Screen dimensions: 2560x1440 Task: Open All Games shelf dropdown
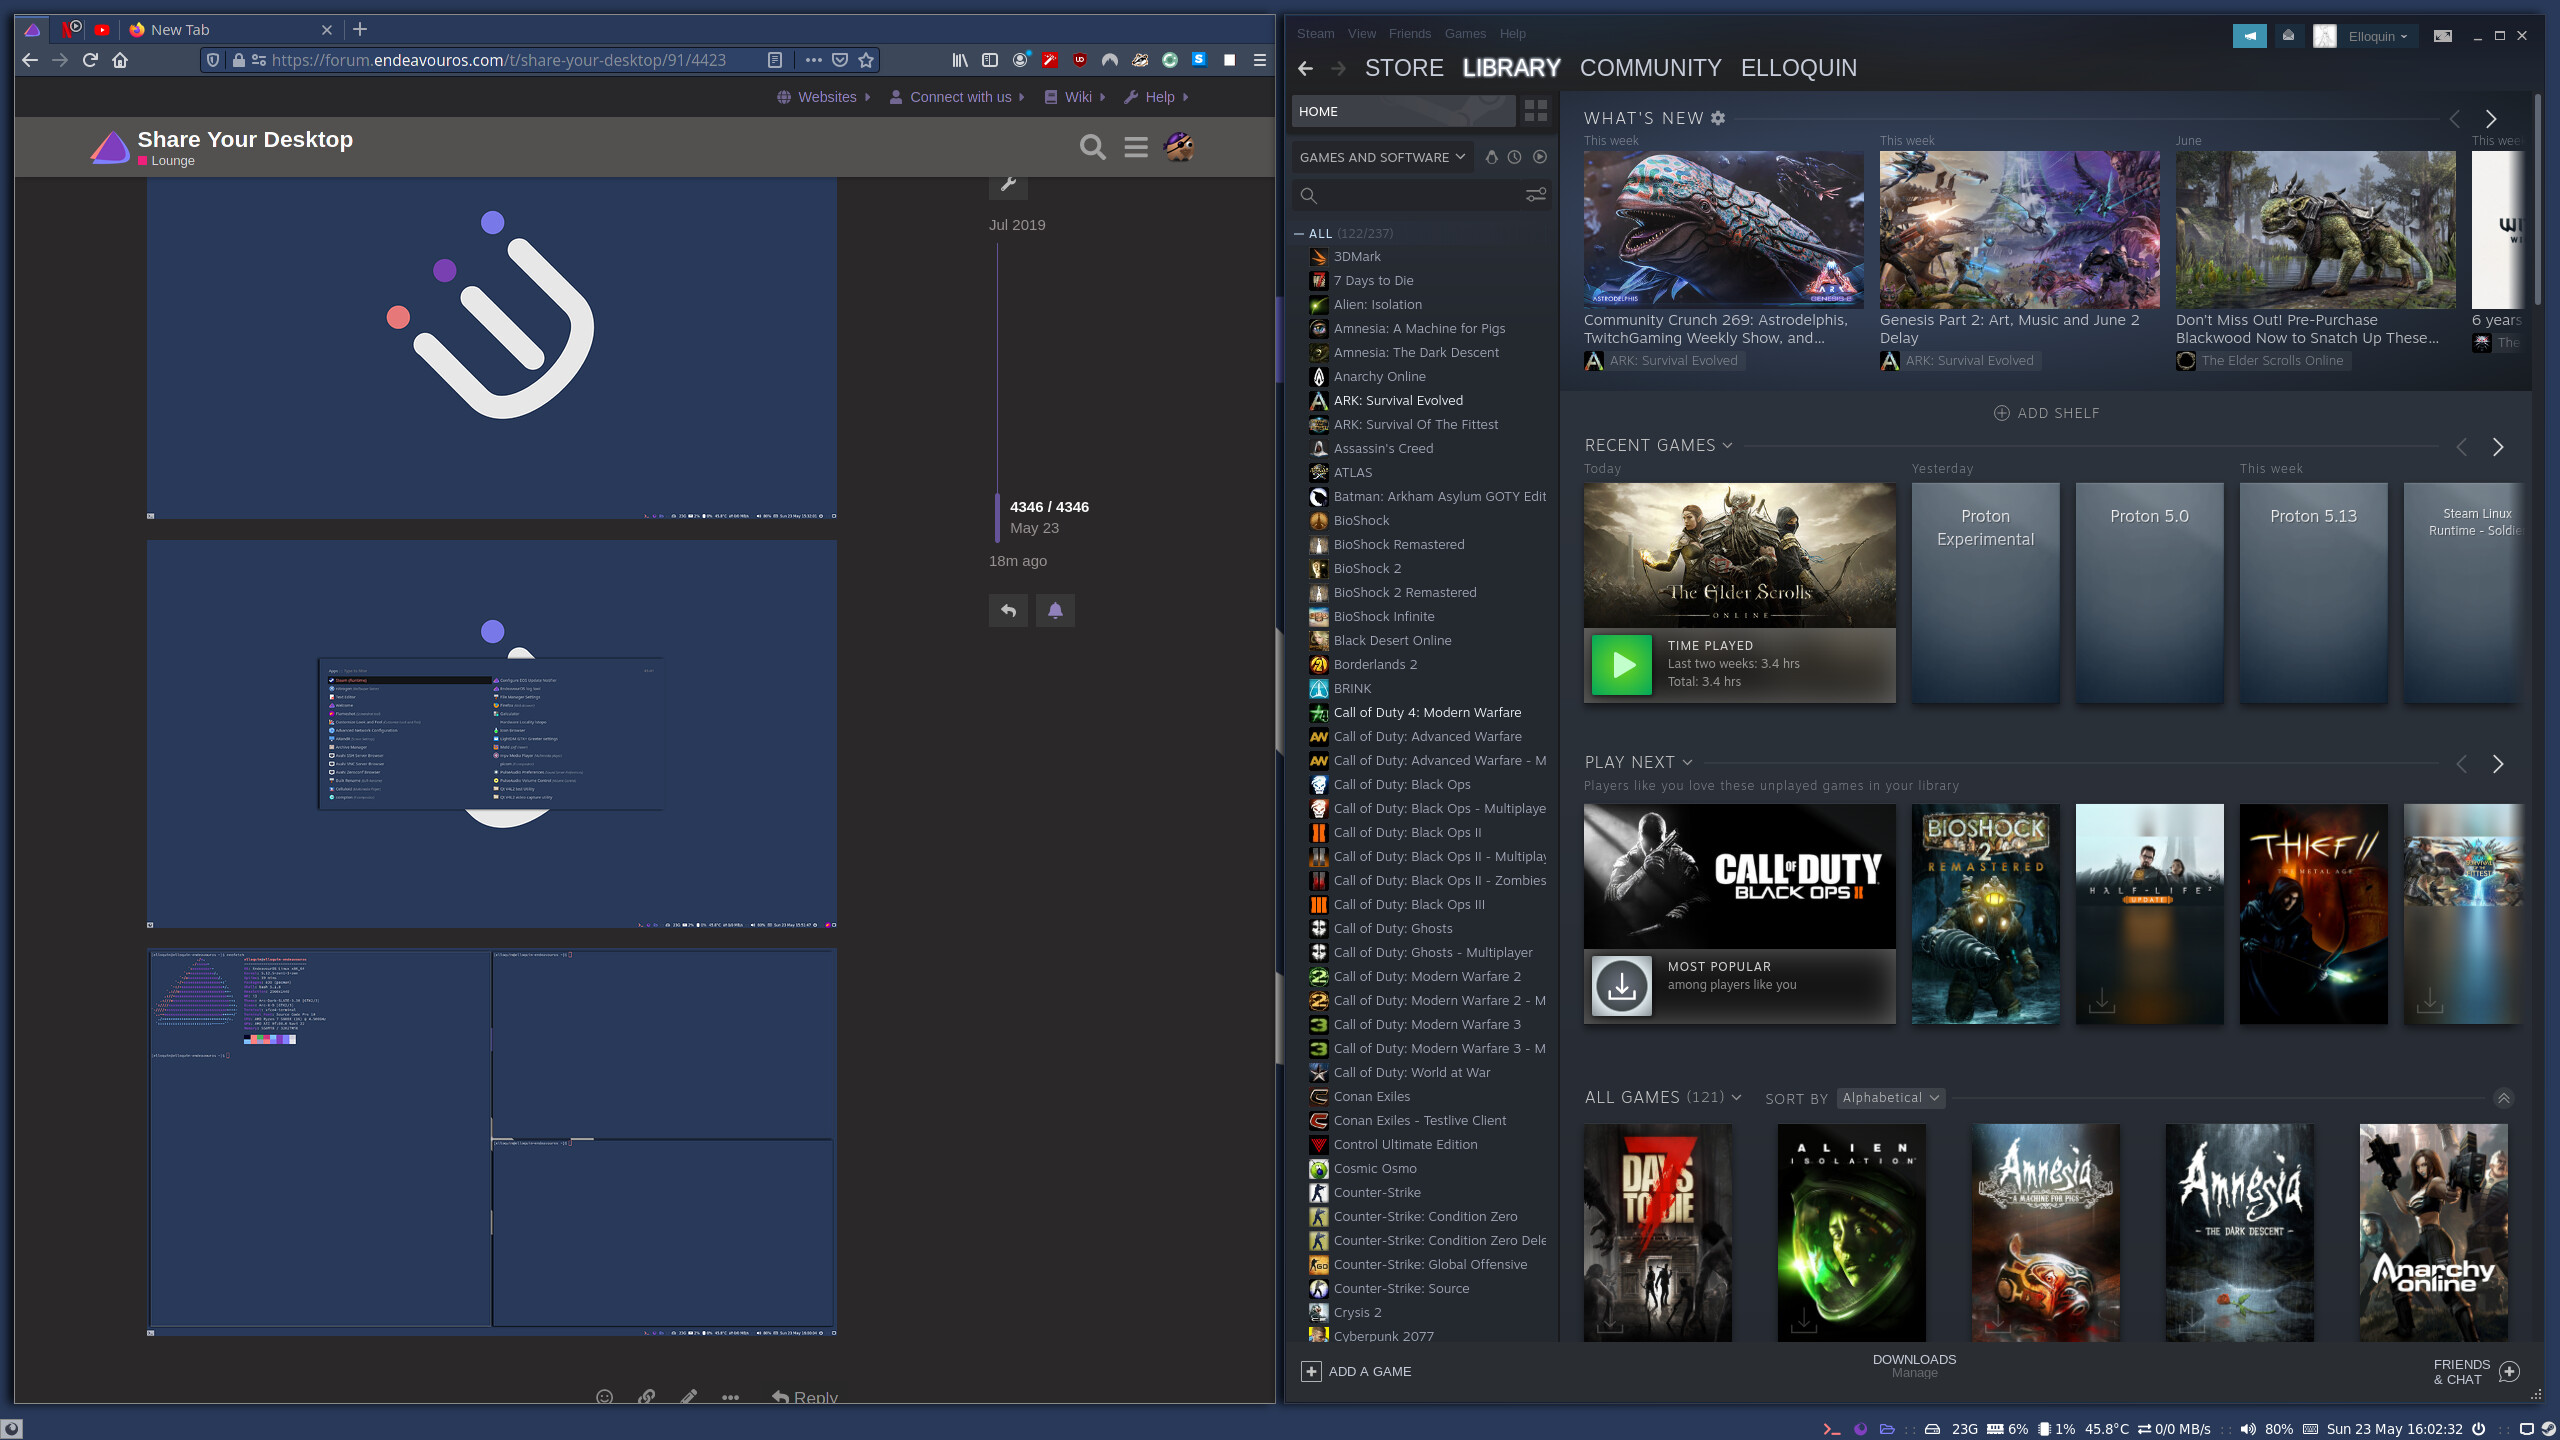1736,1097
